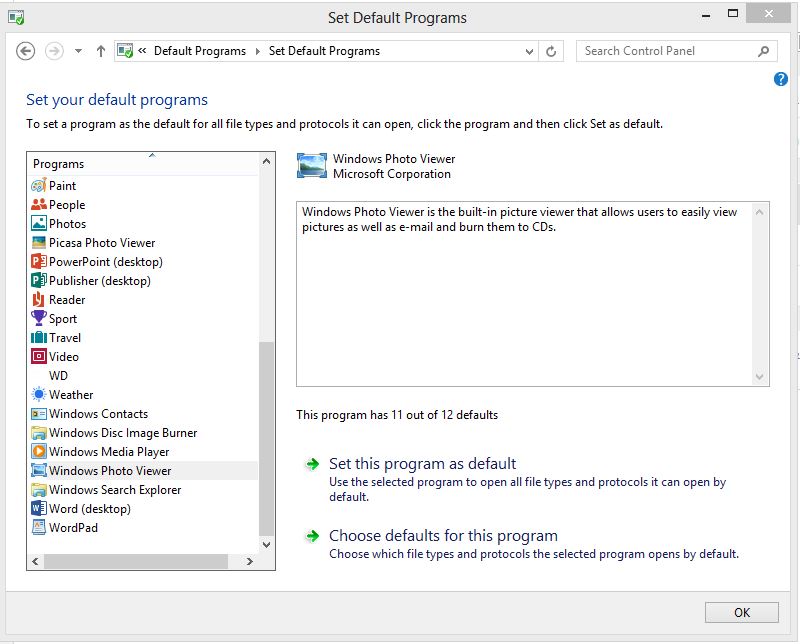
Task: Click the Sport trophy icon
Action: (39, 318)
